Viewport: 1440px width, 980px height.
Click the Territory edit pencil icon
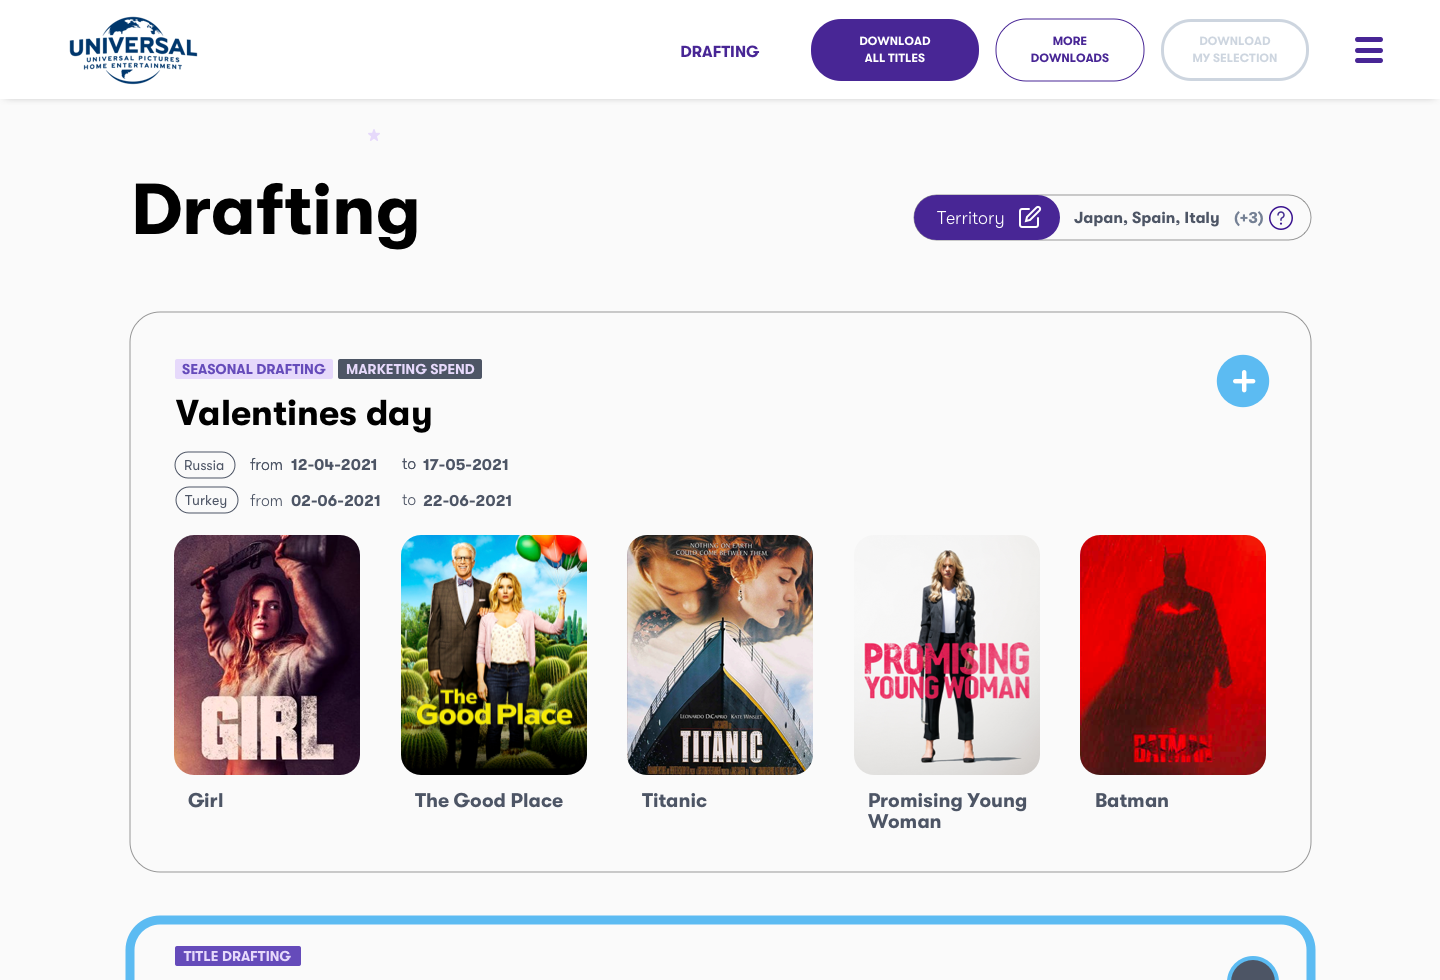pos(1029,218)
